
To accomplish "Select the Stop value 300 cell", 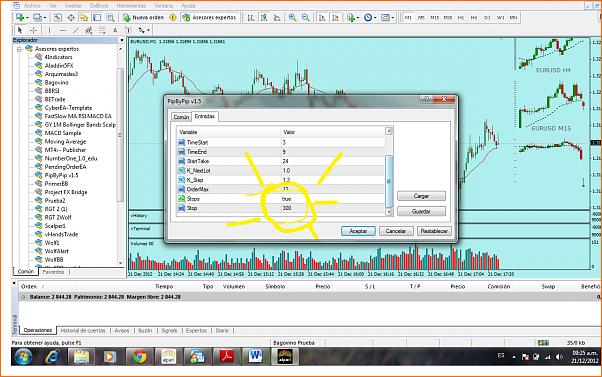I will click(333, 208).
